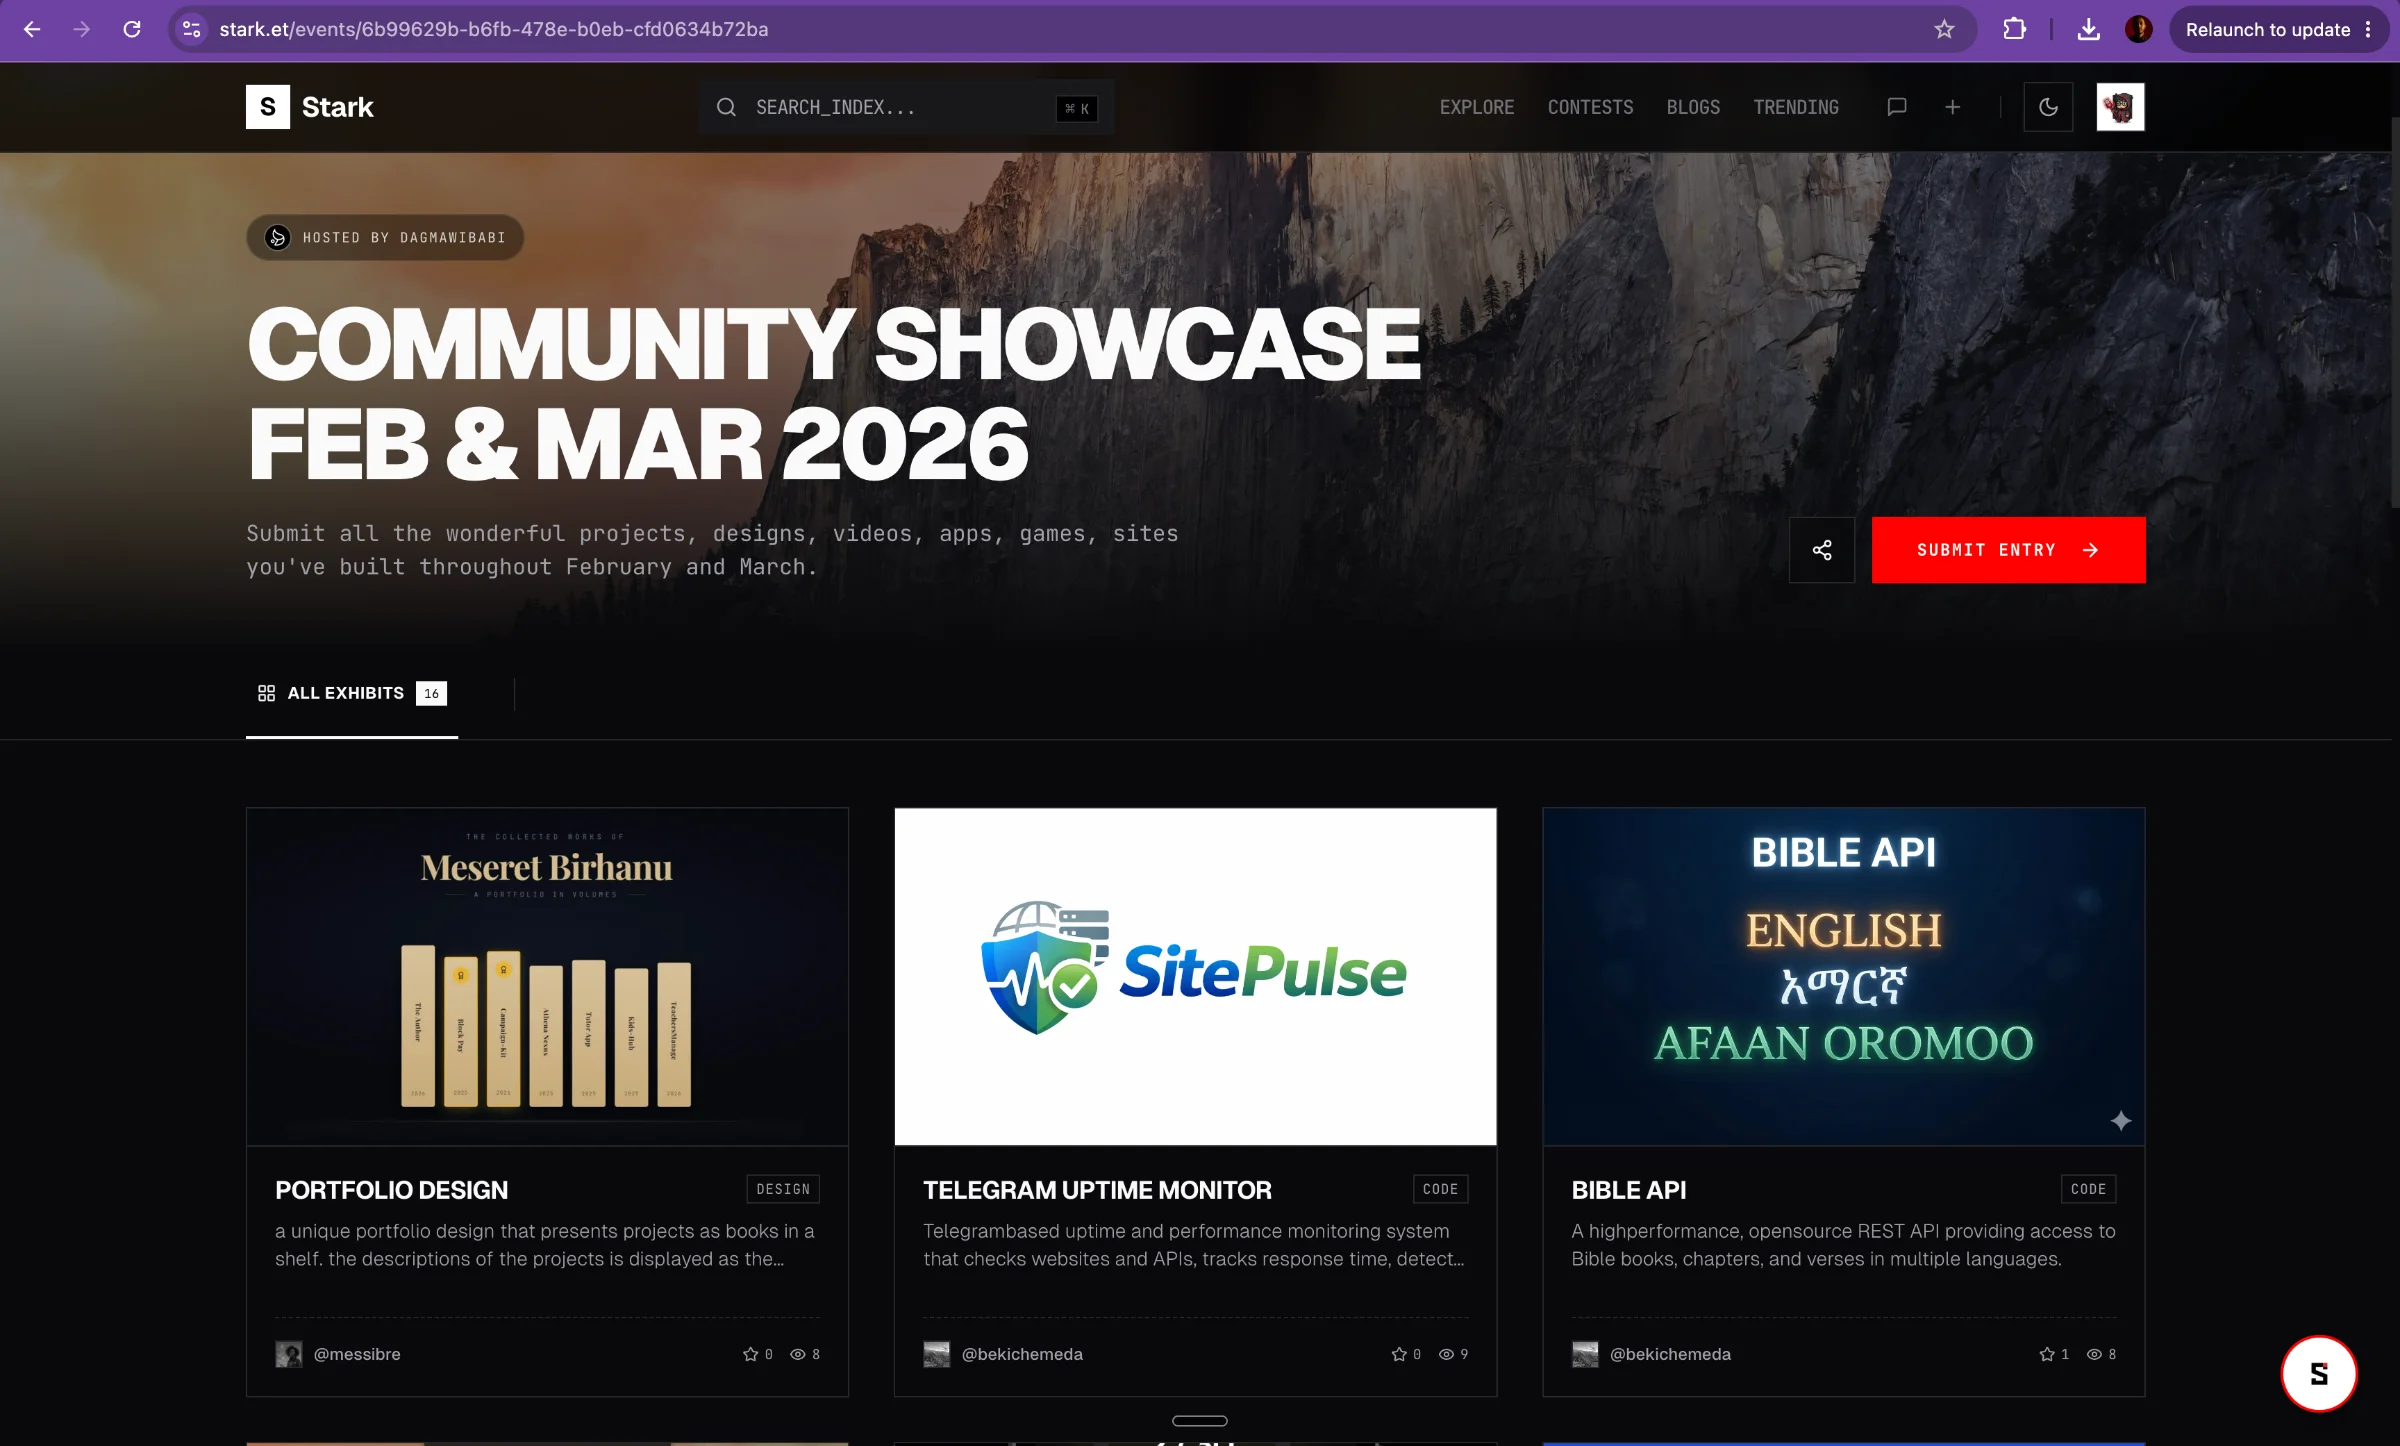This screenshot has height=1446, width=2400.
Task: Open browser downloads icon
Action: [2088, 29]
